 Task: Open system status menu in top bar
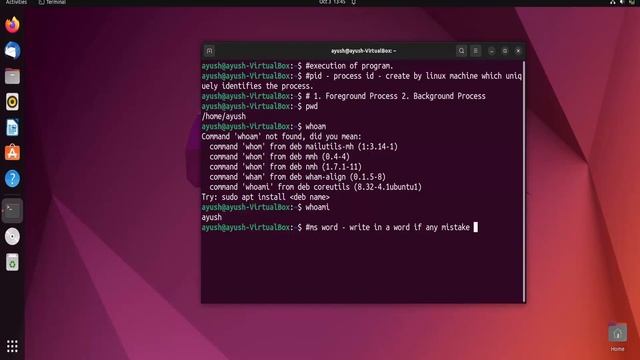tap(622, 2)
